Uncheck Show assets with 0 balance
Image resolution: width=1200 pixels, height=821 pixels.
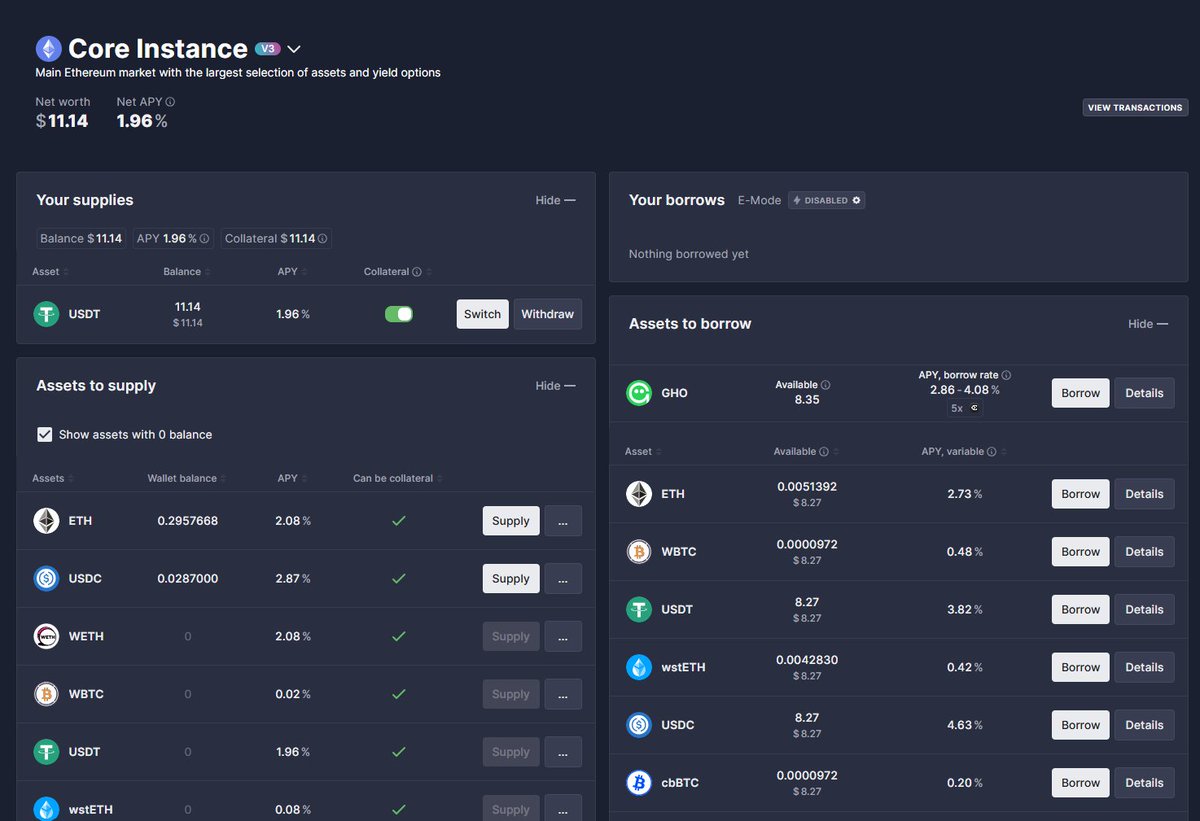tap(44, 434)
